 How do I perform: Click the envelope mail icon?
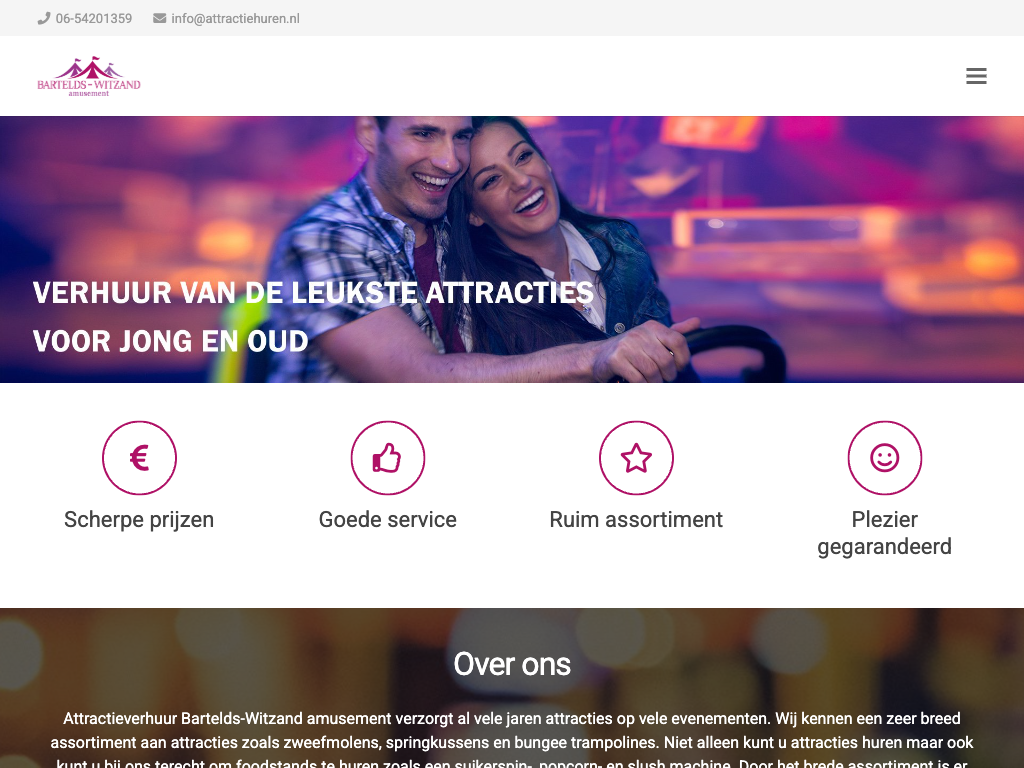coord(159,18)
